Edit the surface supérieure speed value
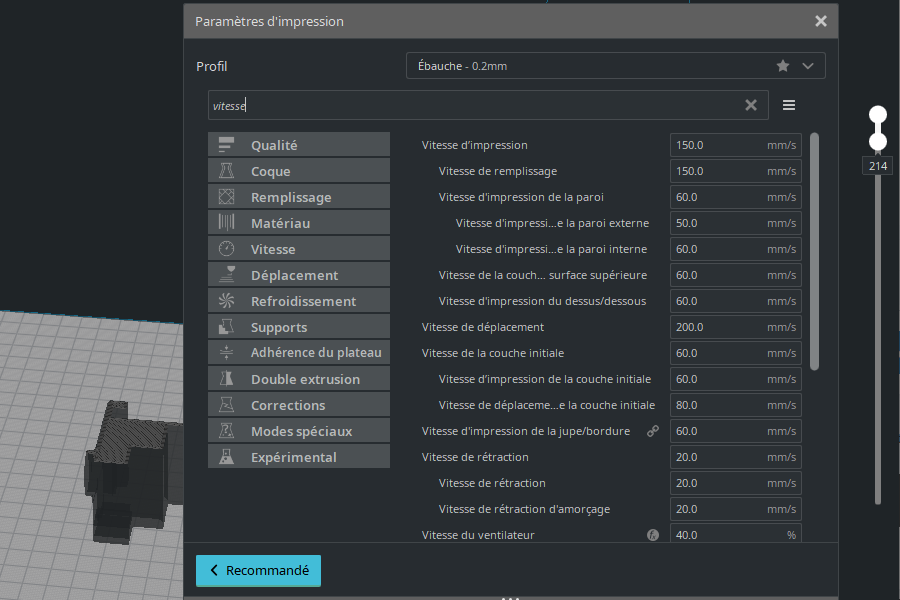Image resolution: width=900 pixels, height=600 pixels. (735, 275)
